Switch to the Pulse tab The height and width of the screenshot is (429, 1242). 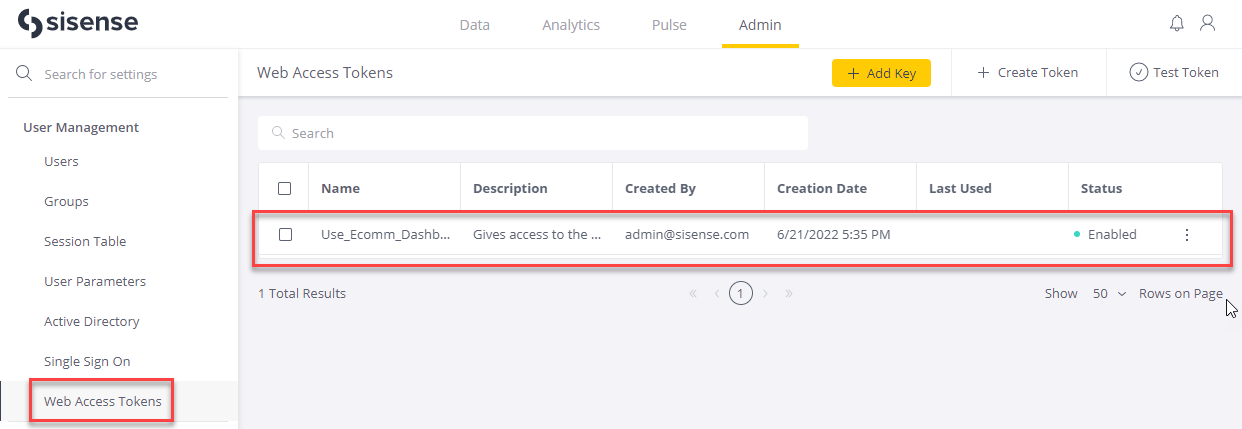tap(669, 25)
